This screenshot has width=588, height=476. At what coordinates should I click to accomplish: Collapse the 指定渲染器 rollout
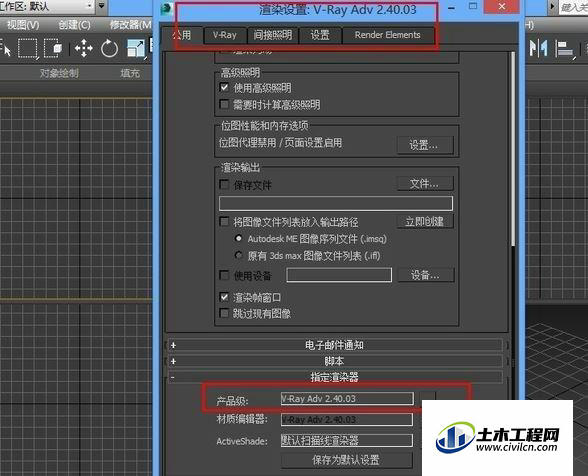[x=334, y=377]
